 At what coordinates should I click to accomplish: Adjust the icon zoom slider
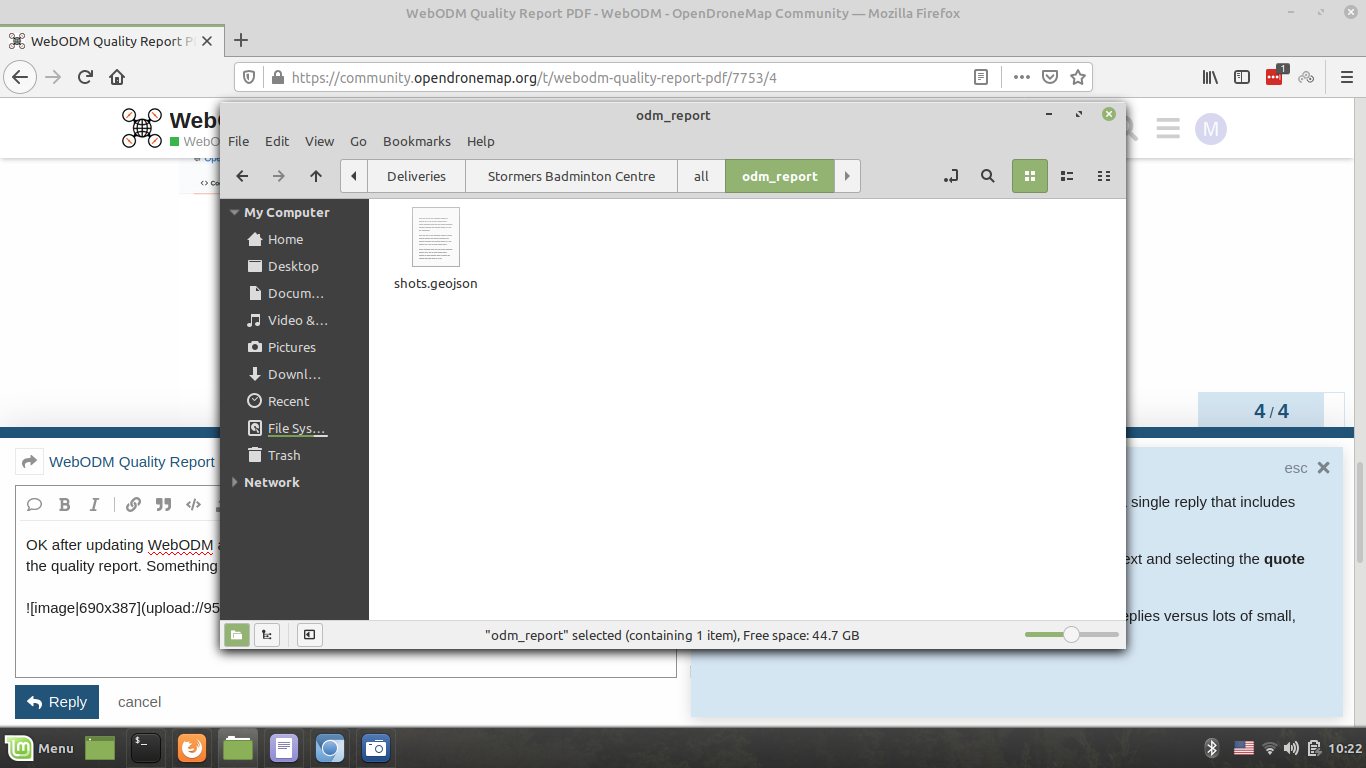coord(1071,635)
